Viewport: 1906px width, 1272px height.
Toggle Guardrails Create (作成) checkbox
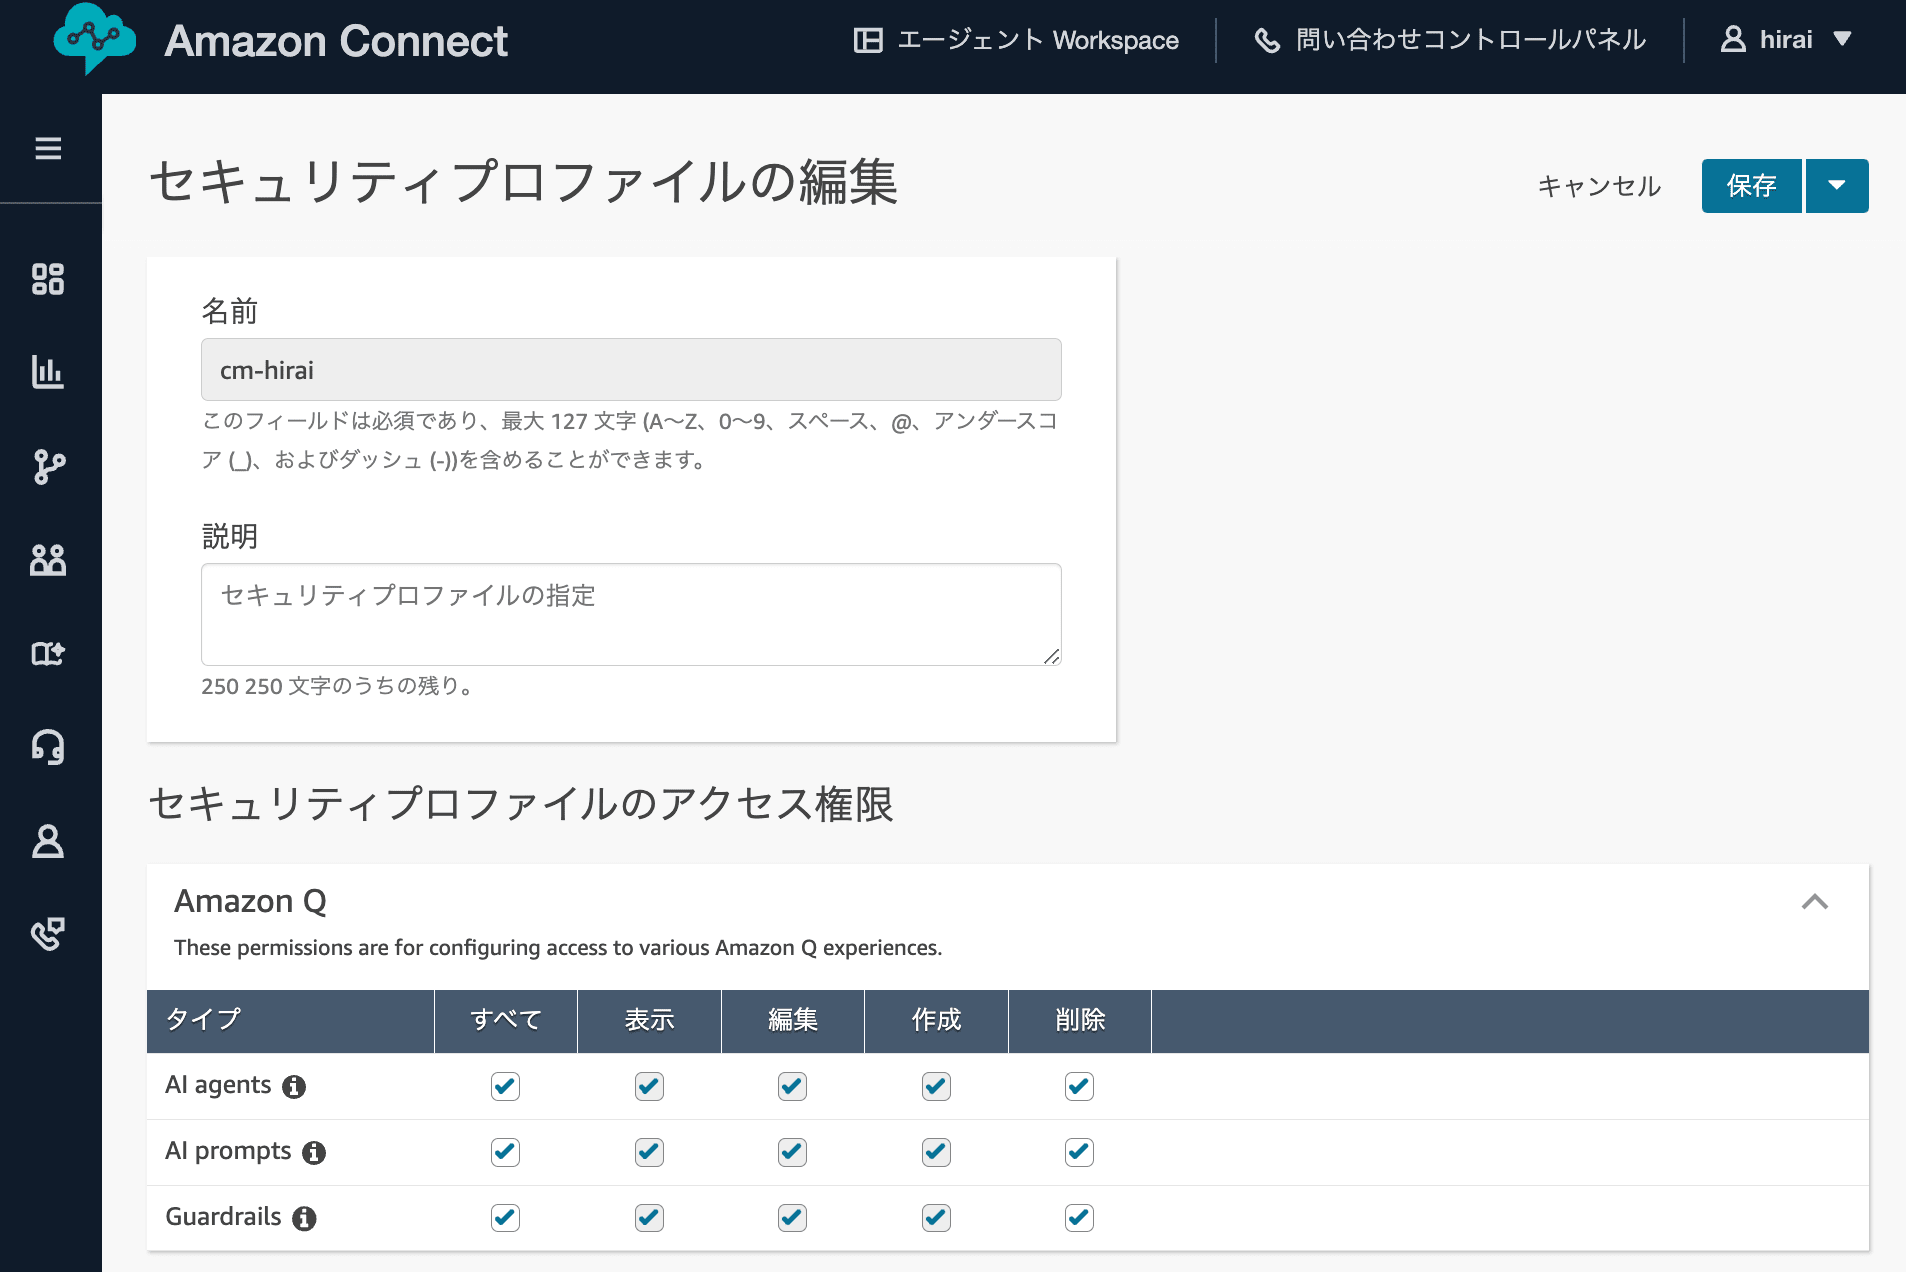pyautogui.click(x=936, y=1218)
